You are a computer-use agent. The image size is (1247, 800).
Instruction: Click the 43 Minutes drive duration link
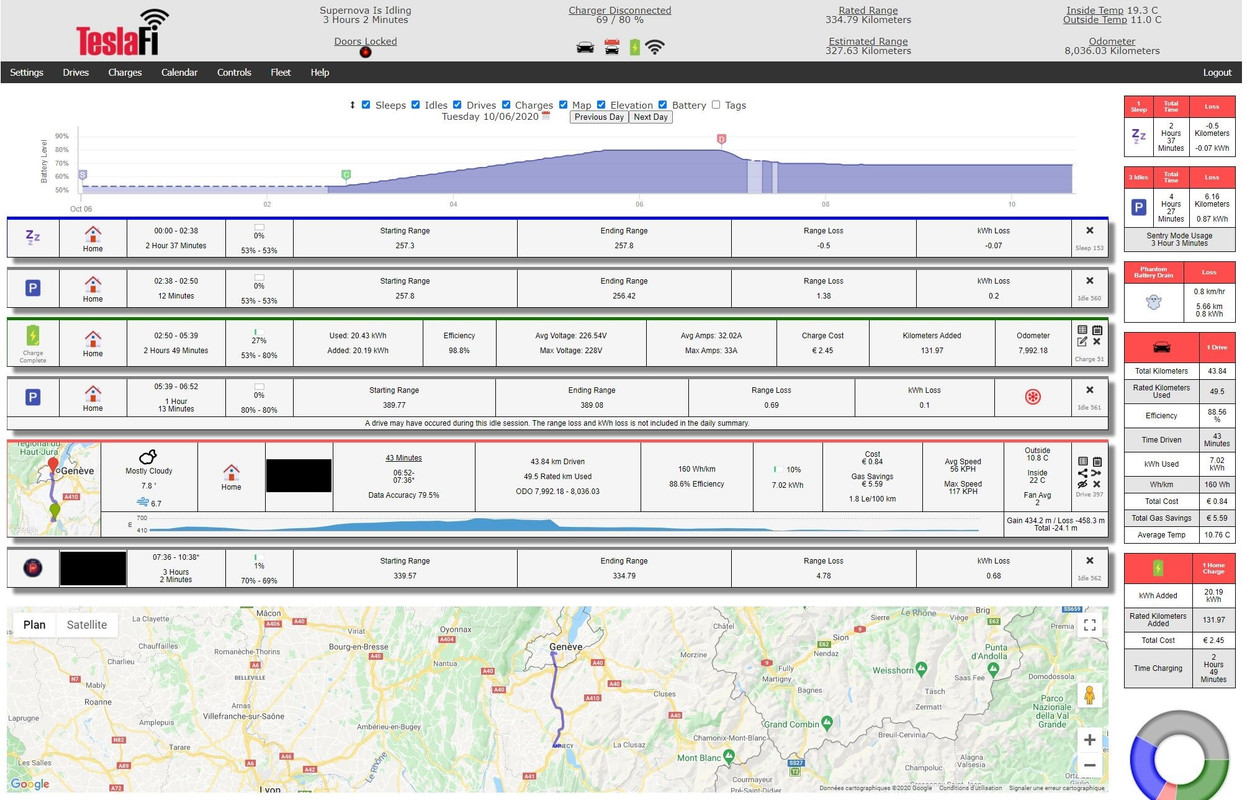[404, 458]
